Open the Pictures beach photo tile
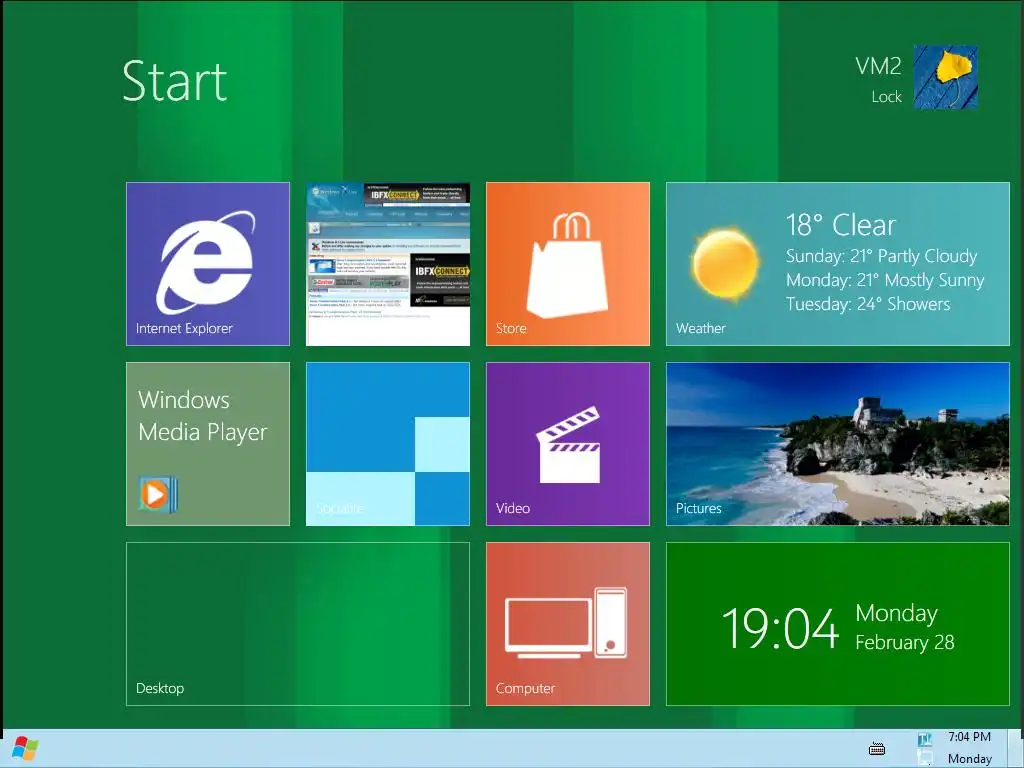The image size is (1024, 768). pos(838,444)
